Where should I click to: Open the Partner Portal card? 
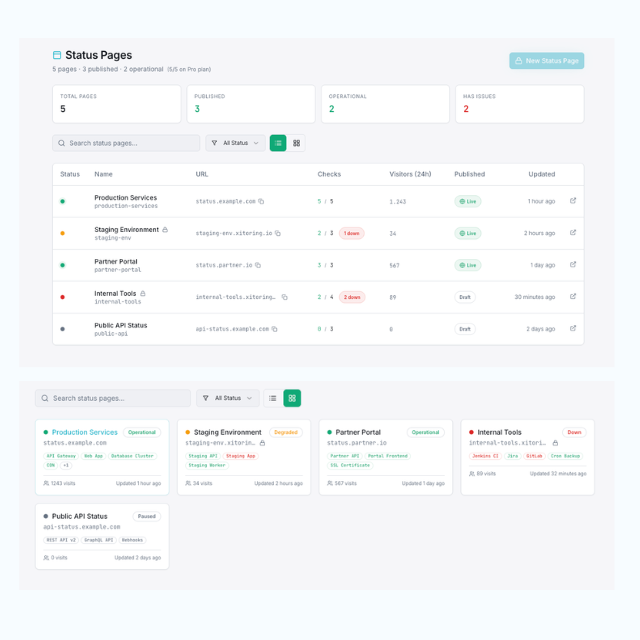point(385,457)
